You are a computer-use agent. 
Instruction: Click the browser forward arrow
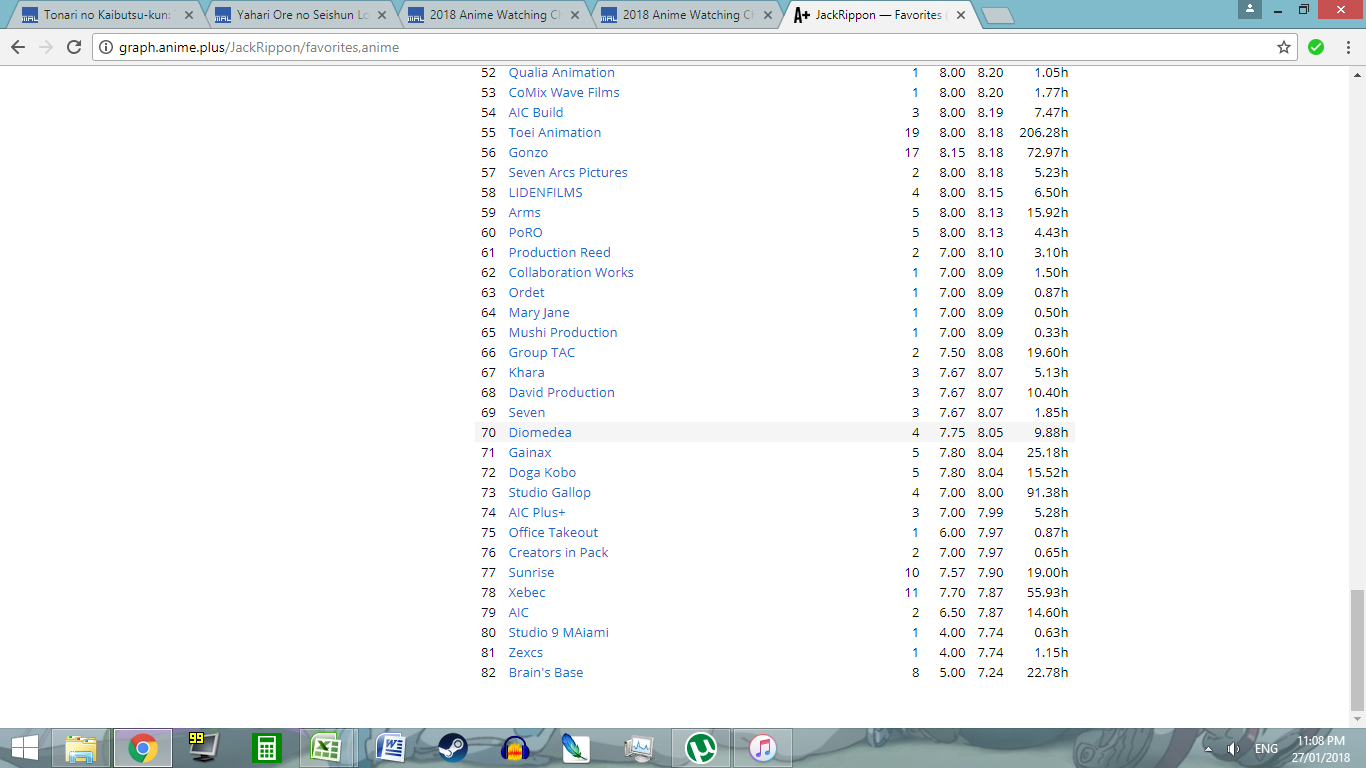(46, 47)
